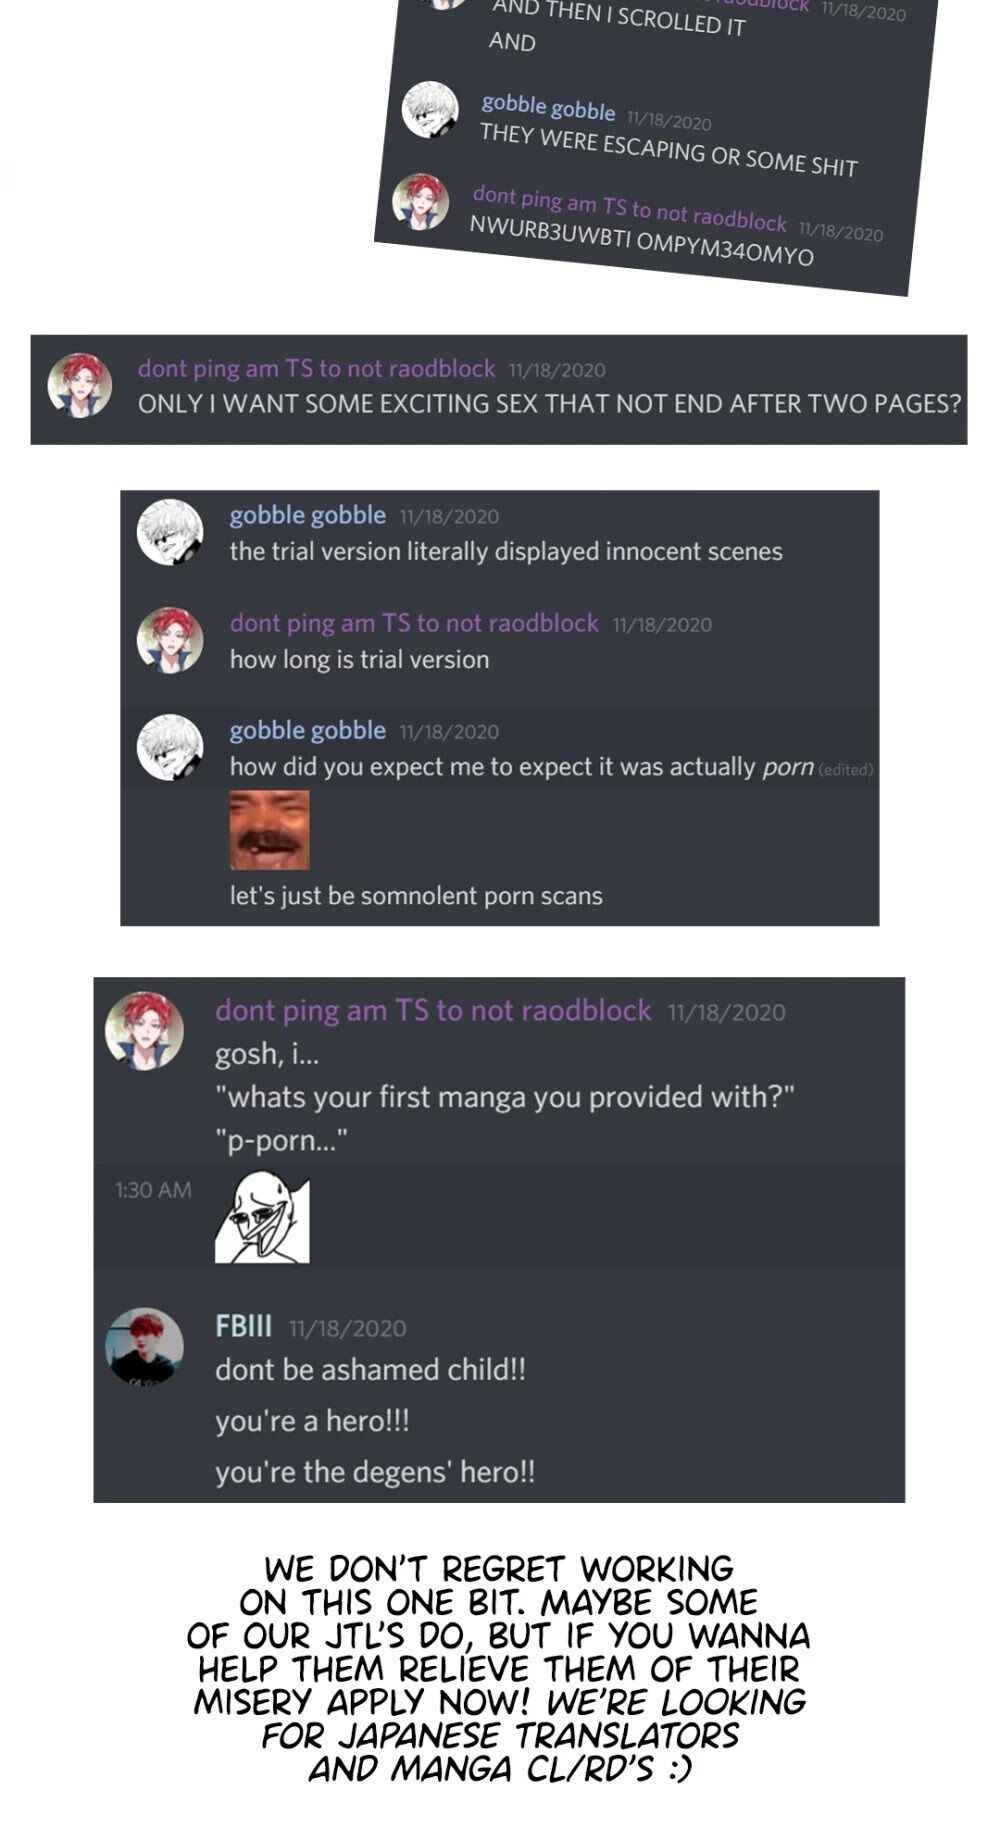Click gobble gobble avatar beside 'how did you expect' message

[x=170, y=747]
